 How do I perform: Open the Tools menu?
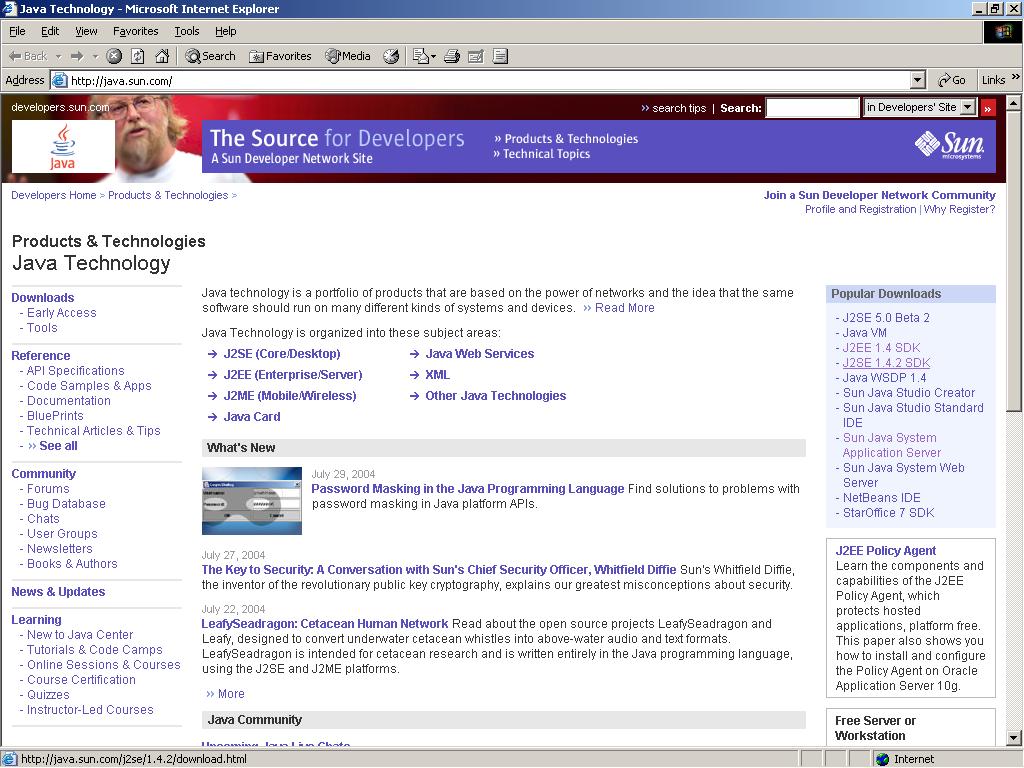[187, 31]
